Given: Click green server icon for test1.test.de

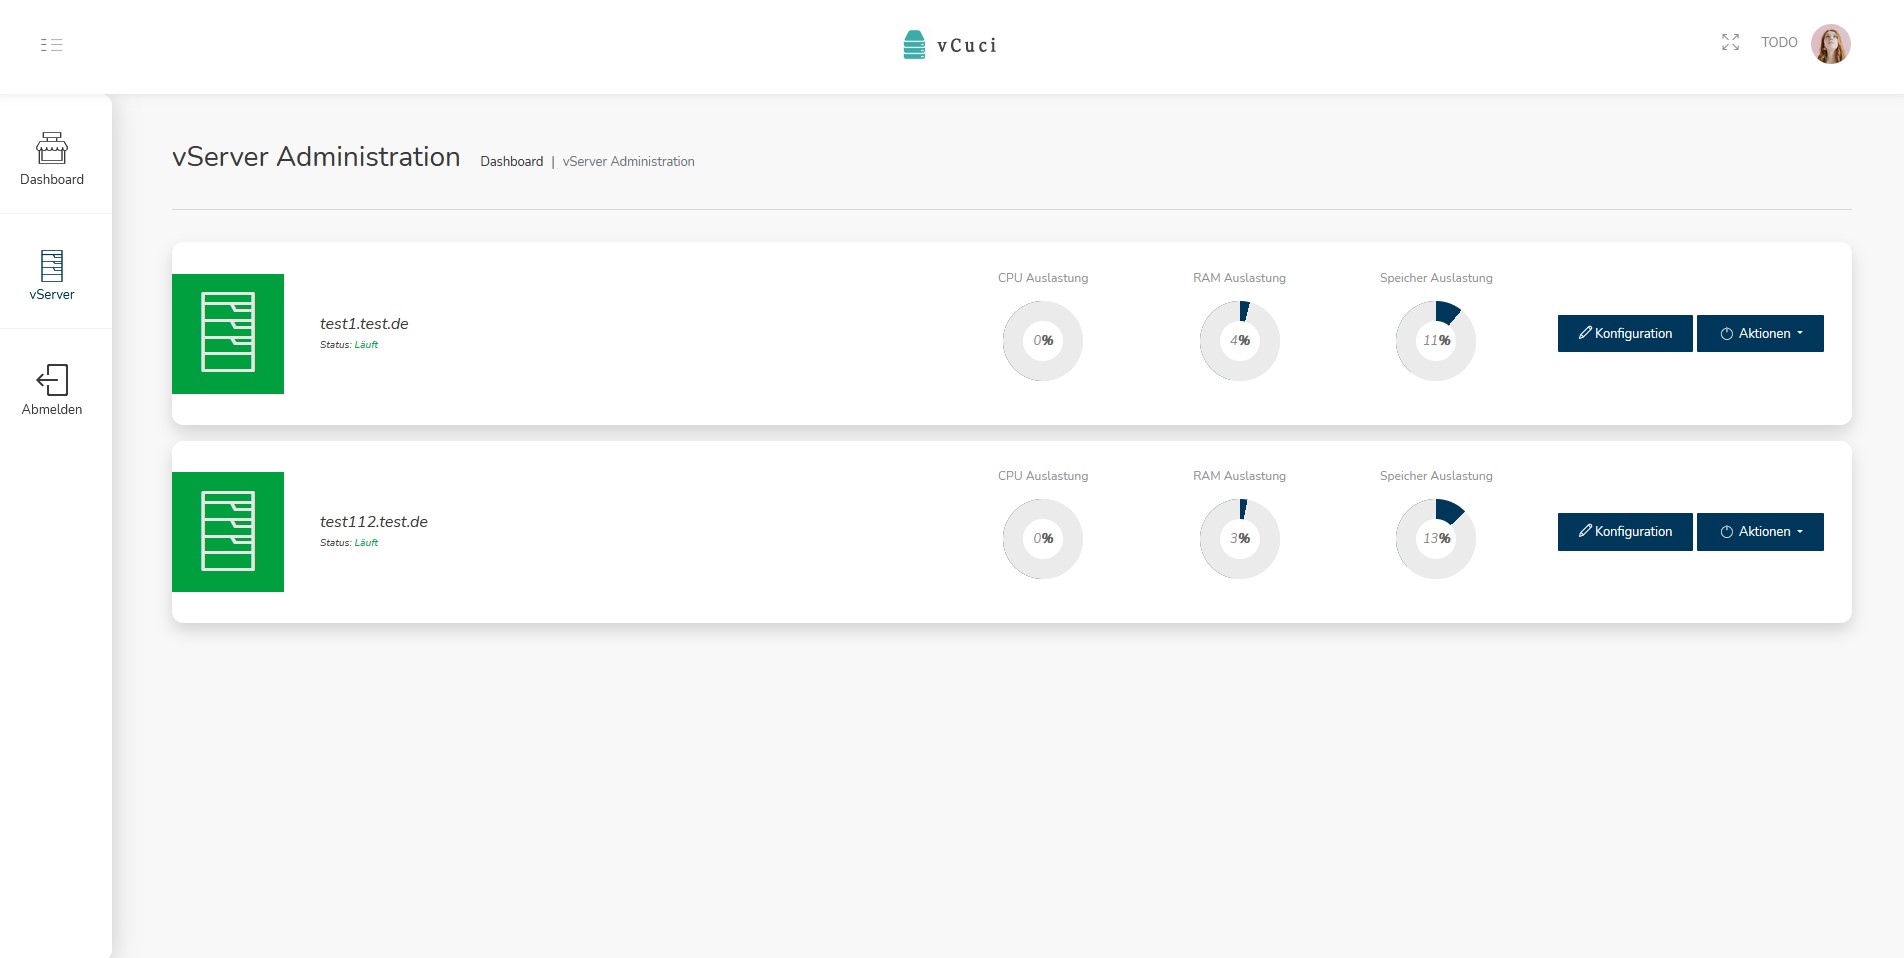Looking at the screenshot, I should pyautogui.click(x=228, y=334).
